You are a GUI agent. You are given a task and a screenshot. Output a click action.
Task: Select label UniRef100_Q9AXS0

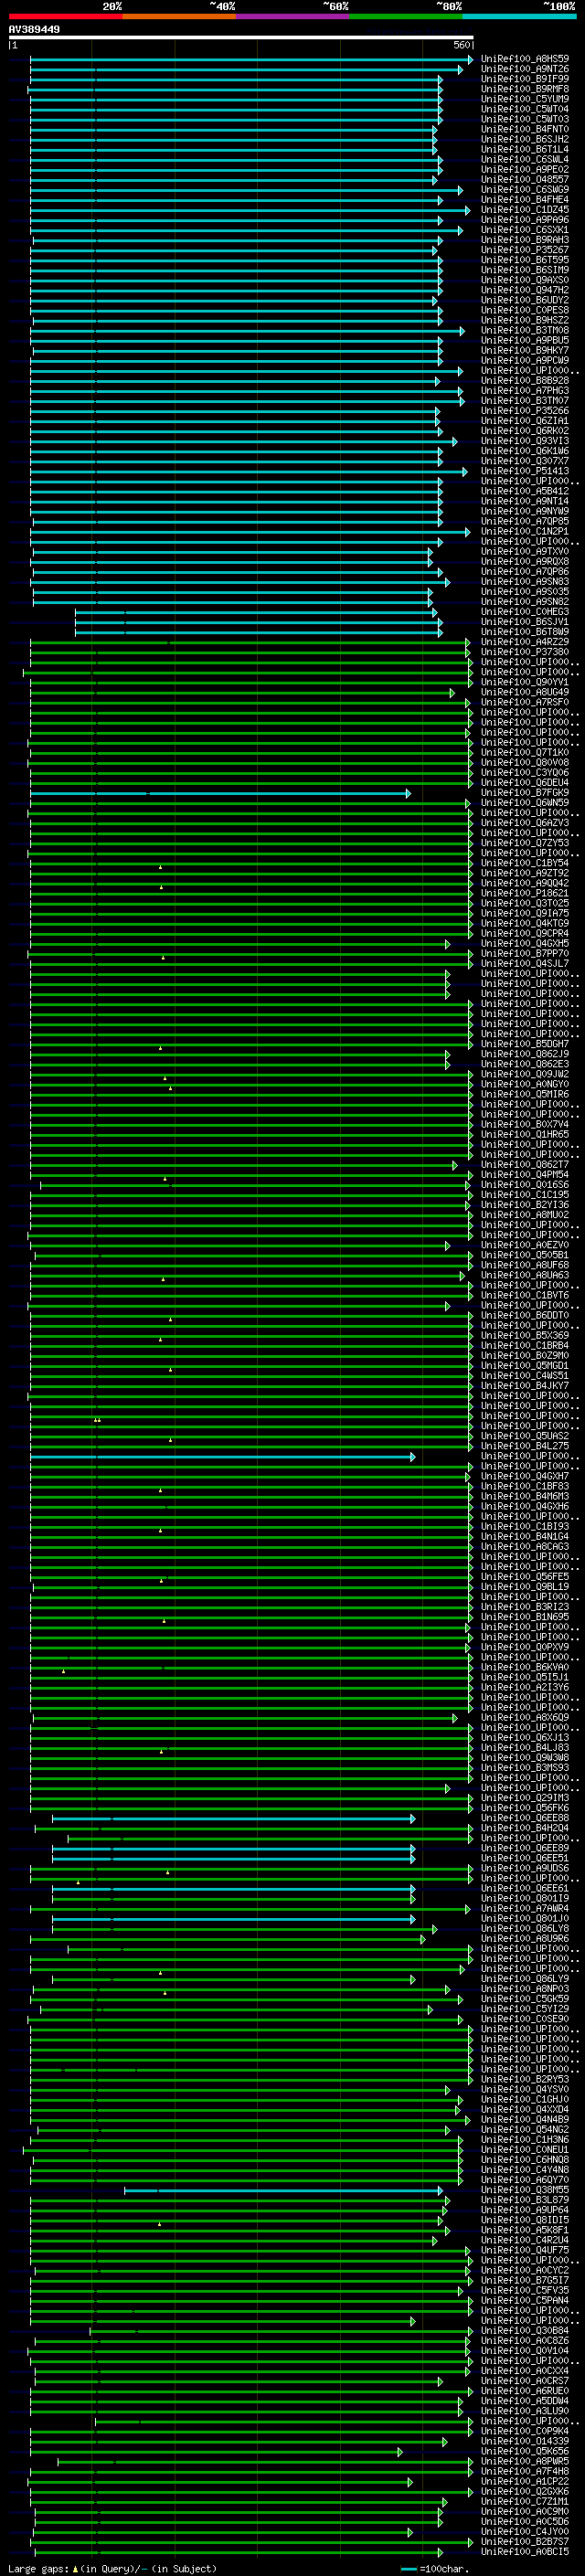pos(525,280)
